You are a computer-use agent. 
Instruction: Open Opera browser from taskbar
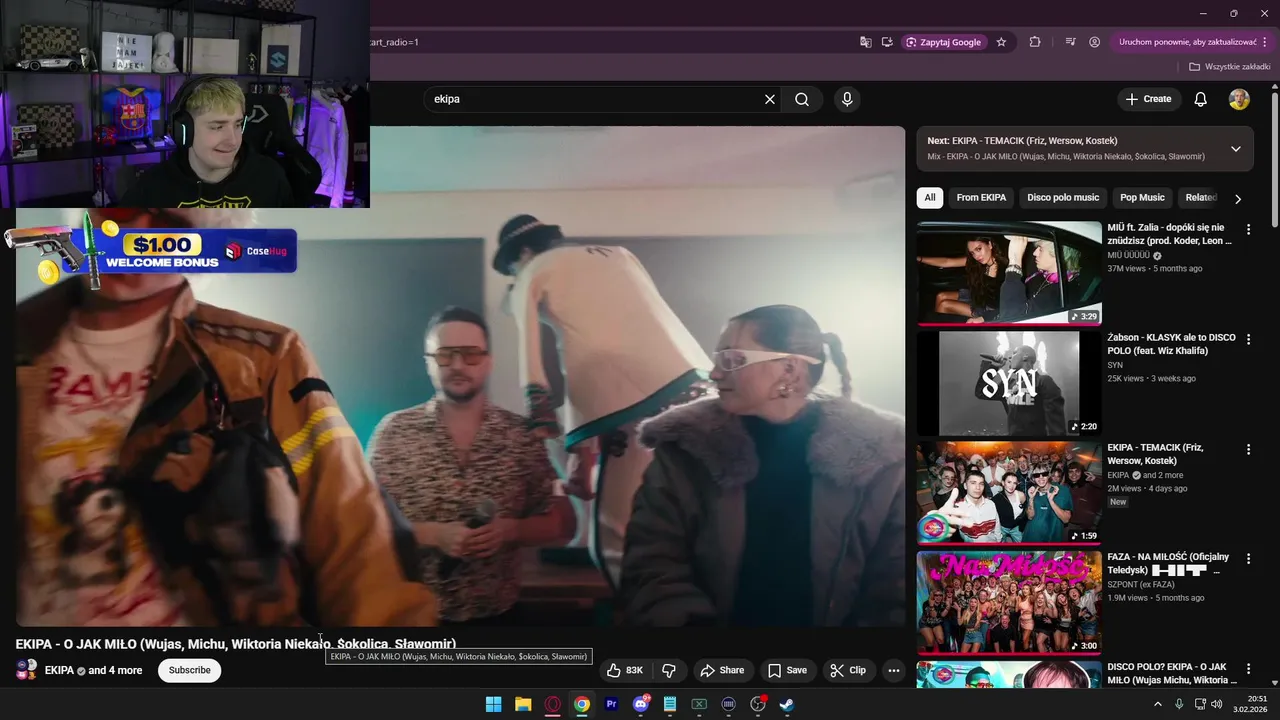click(x=552, y=704)
